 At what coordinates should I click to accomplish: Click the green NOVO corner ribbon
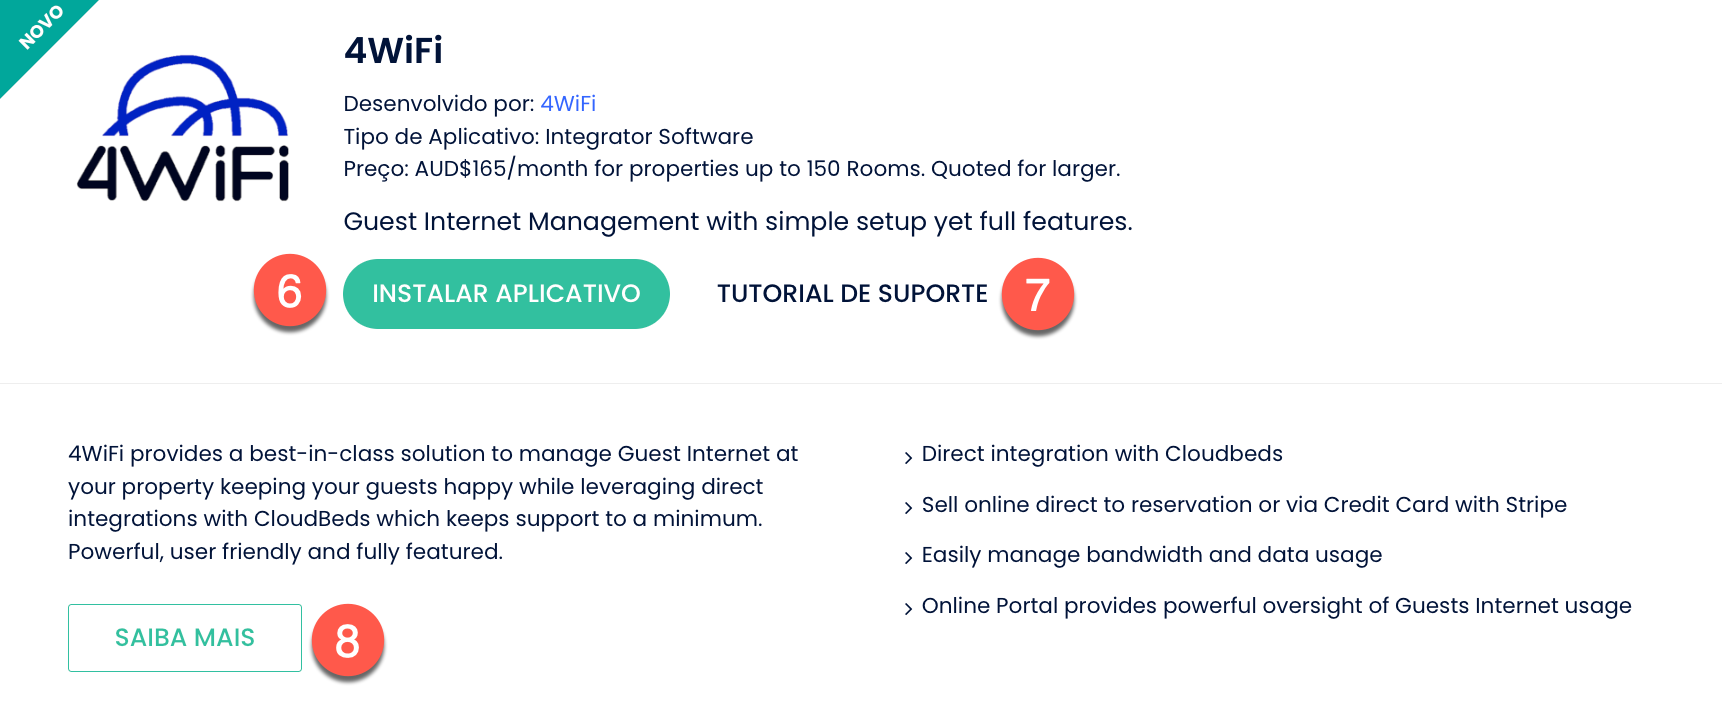point(38,30)
